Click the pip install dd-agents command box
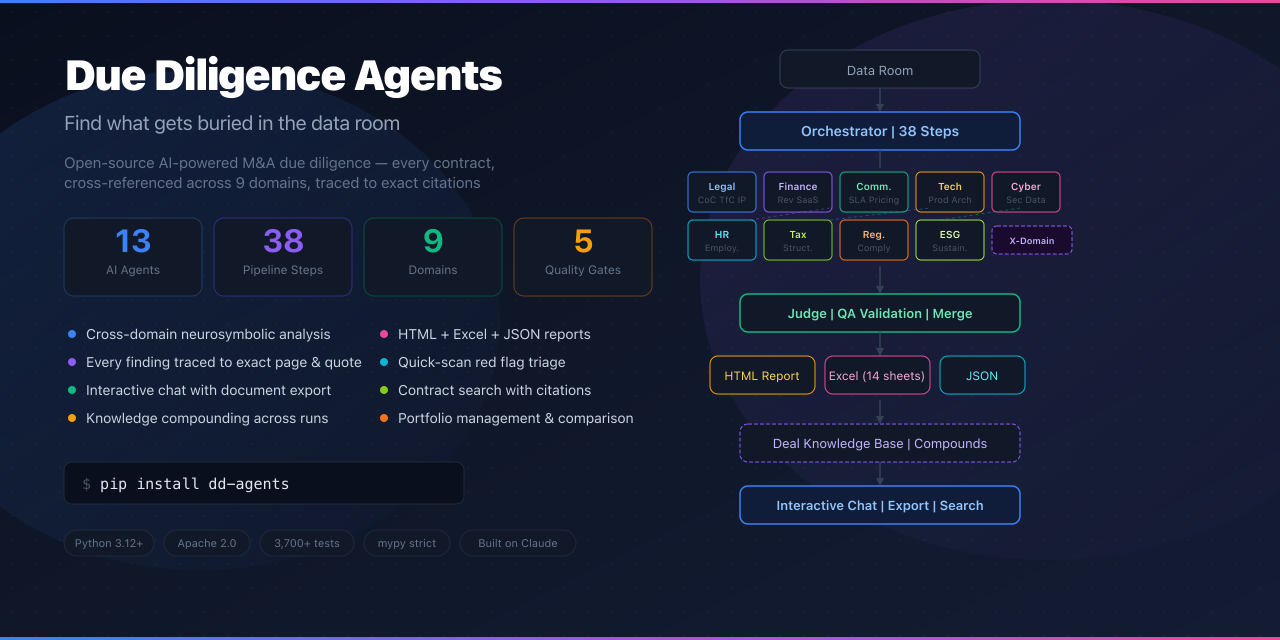The image size is (1280, 640). 264,483
